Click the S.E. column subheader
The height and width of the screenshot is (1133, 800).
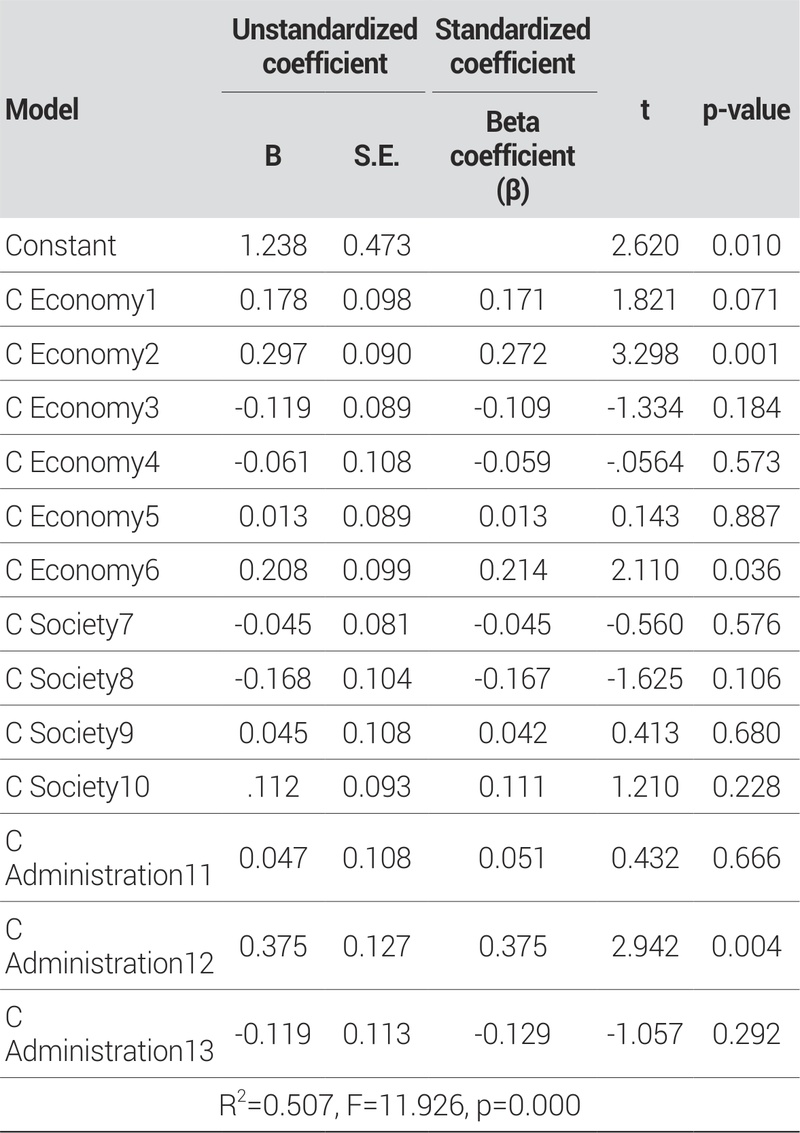coord(377,156)
